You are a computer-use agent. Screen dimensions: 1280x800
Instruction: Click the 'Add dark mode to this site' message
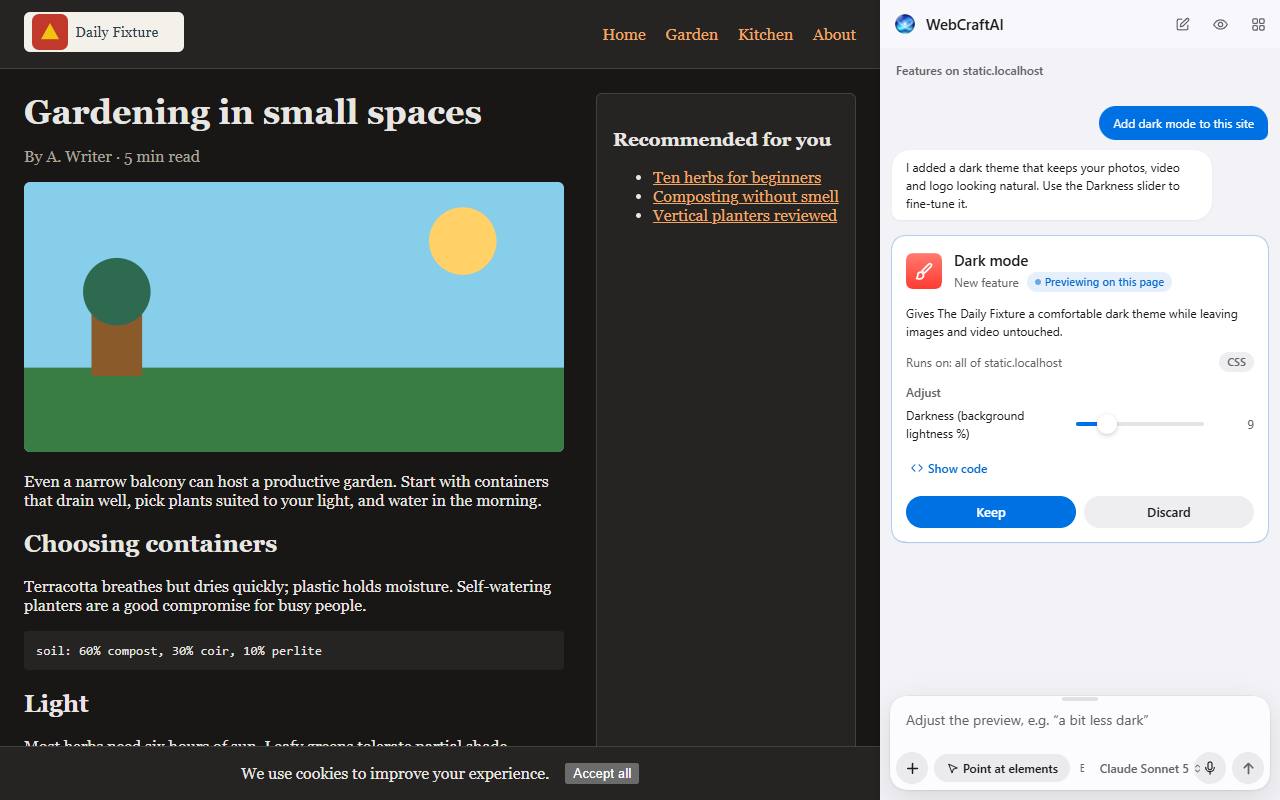pyautogui.click(x=1184, y=123)
